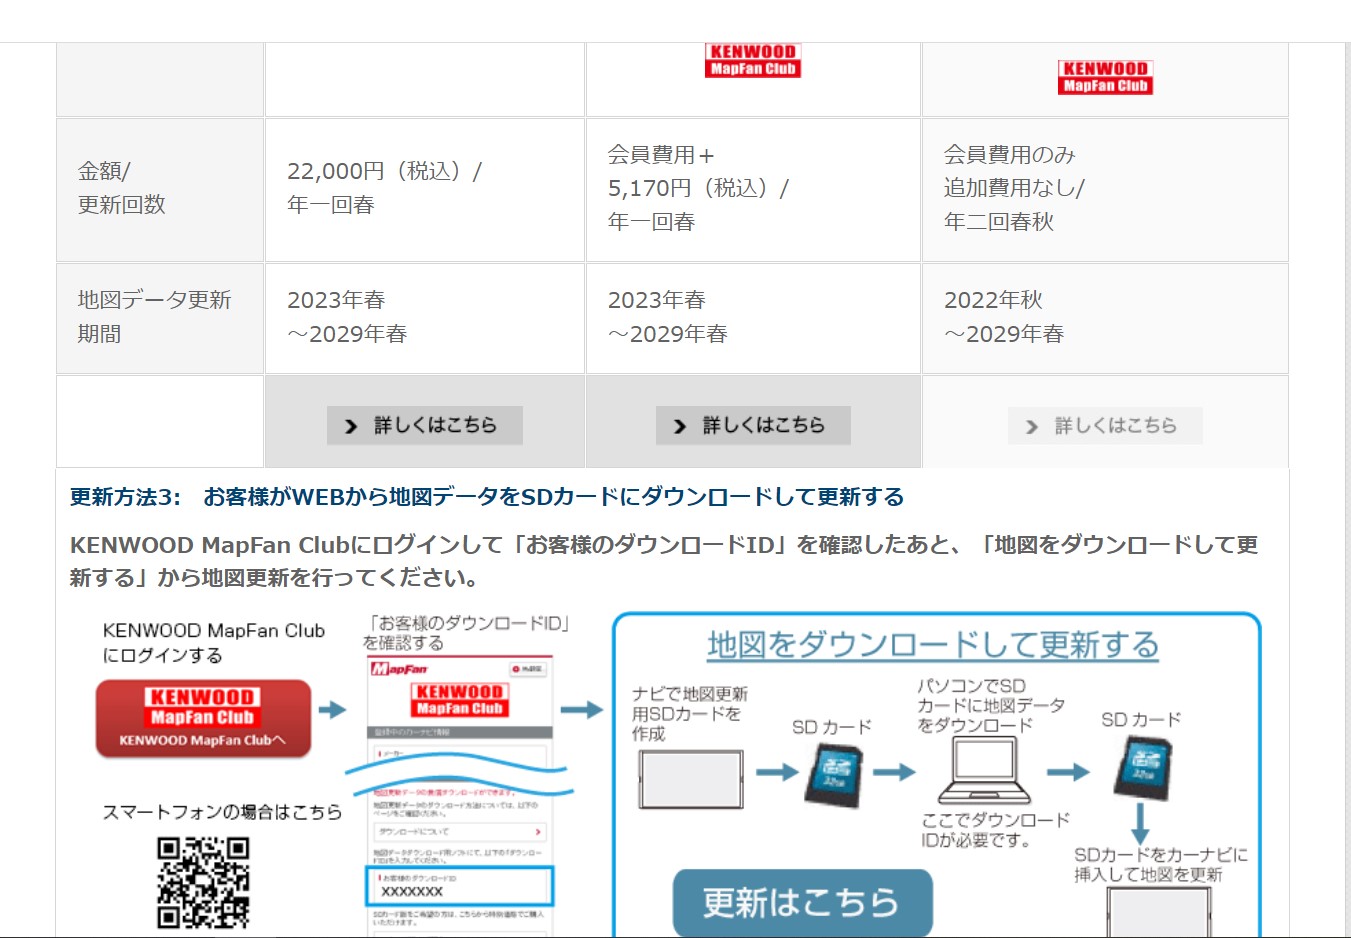1351x938 pixels.
Task: Click chevron arrow in first 詳しくはこちら button
Action: pyautogui.click(x=351, y=426)
